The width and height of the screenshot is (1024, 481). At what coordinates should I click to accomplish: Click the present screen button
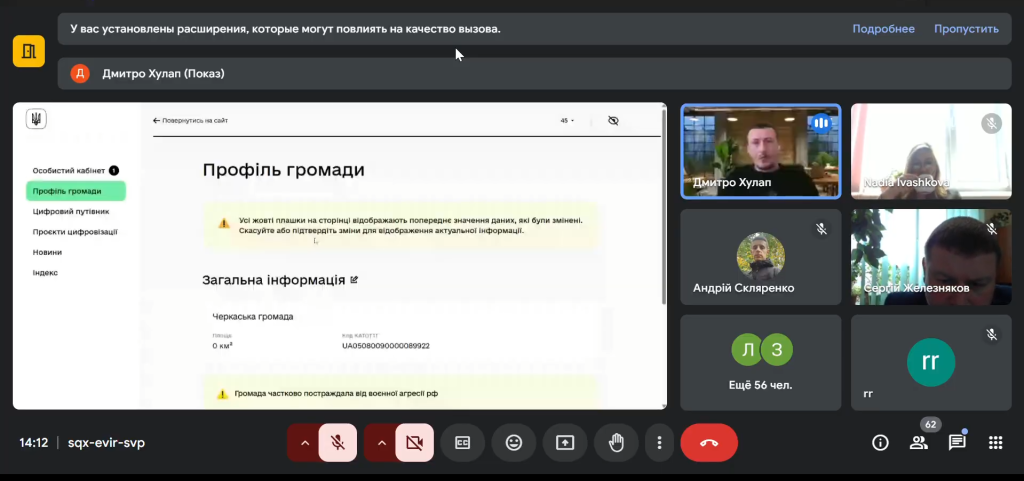pos(564,442)
